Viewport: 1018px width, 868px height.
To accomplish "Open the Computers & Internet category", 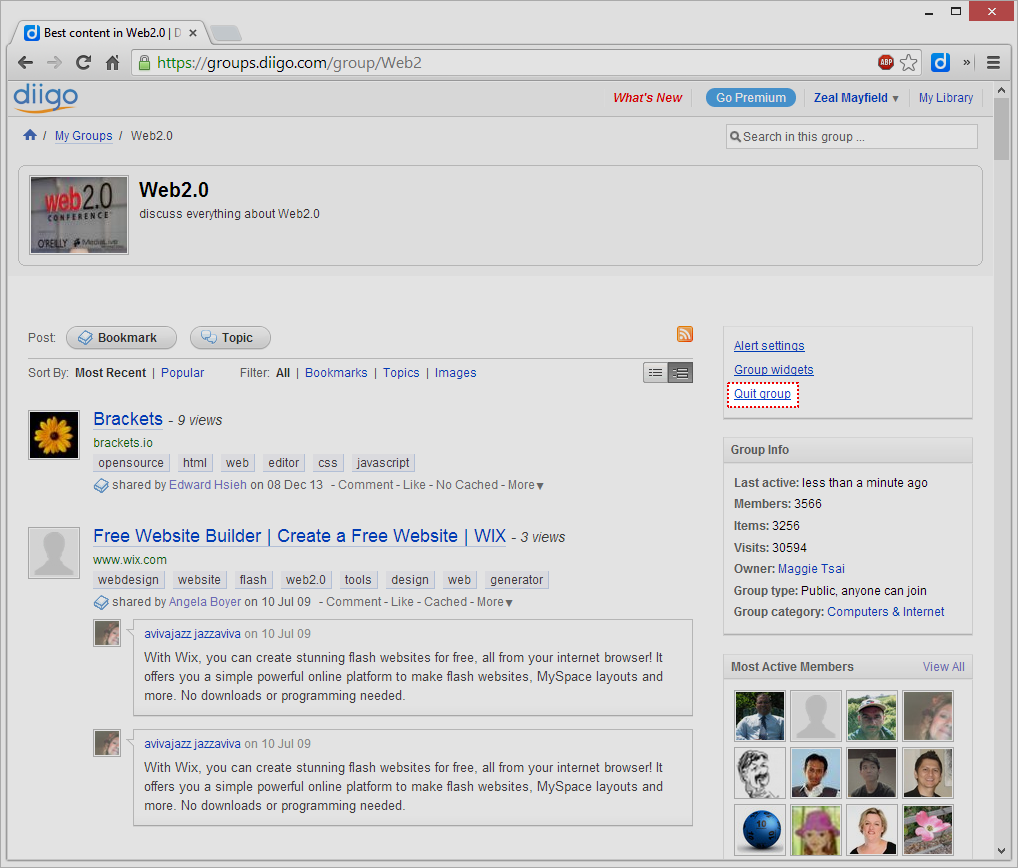I will click(x=886, y=612).
